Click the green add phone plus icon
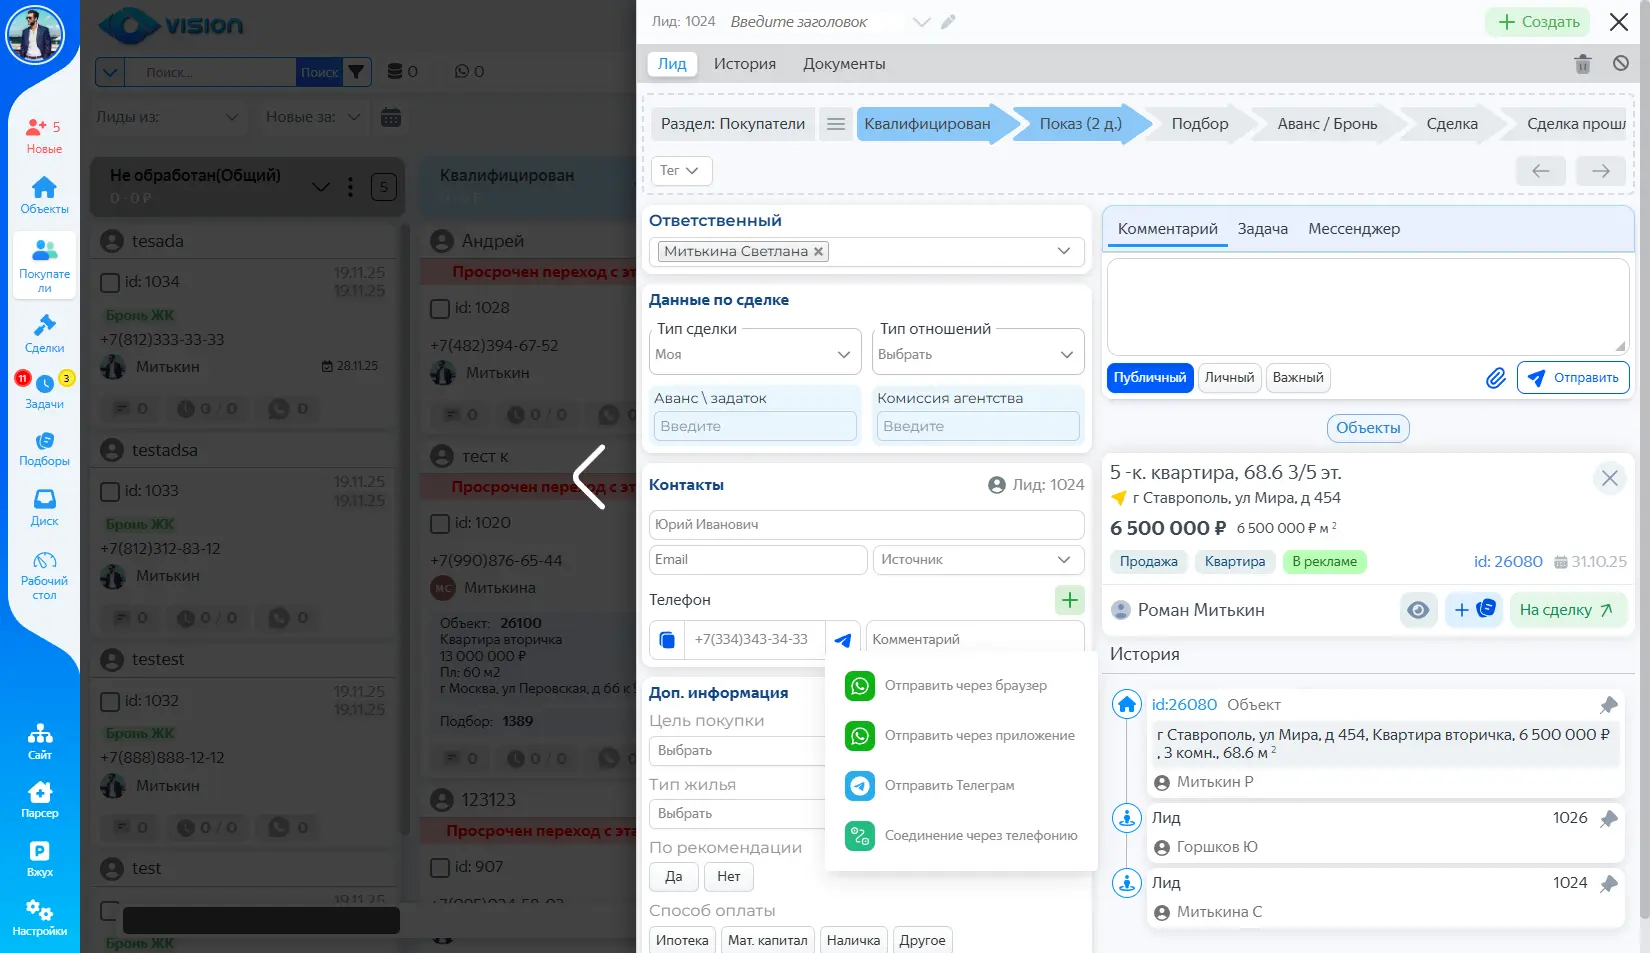The image size is (1650, 953). coord(1069,600)
